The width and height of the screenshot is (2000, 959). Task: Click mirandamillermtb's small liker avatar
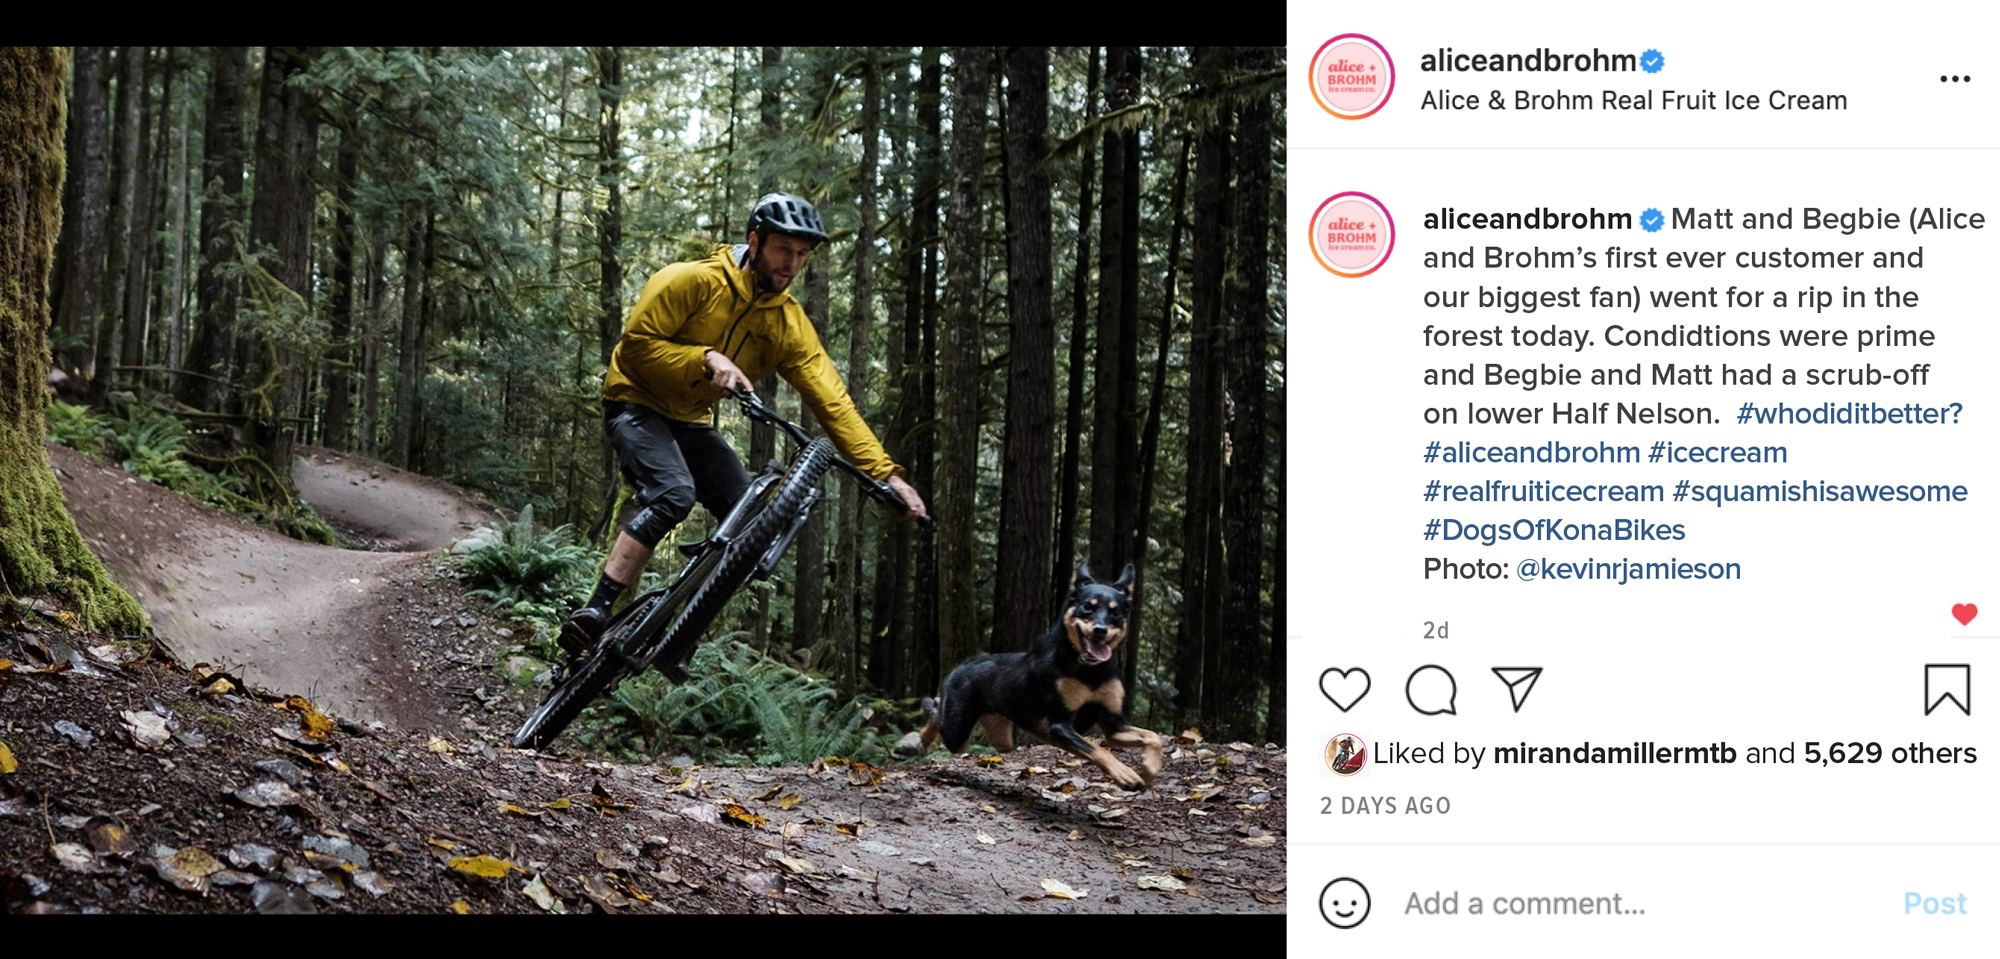pyautogui.click(x=1344, y=754)
